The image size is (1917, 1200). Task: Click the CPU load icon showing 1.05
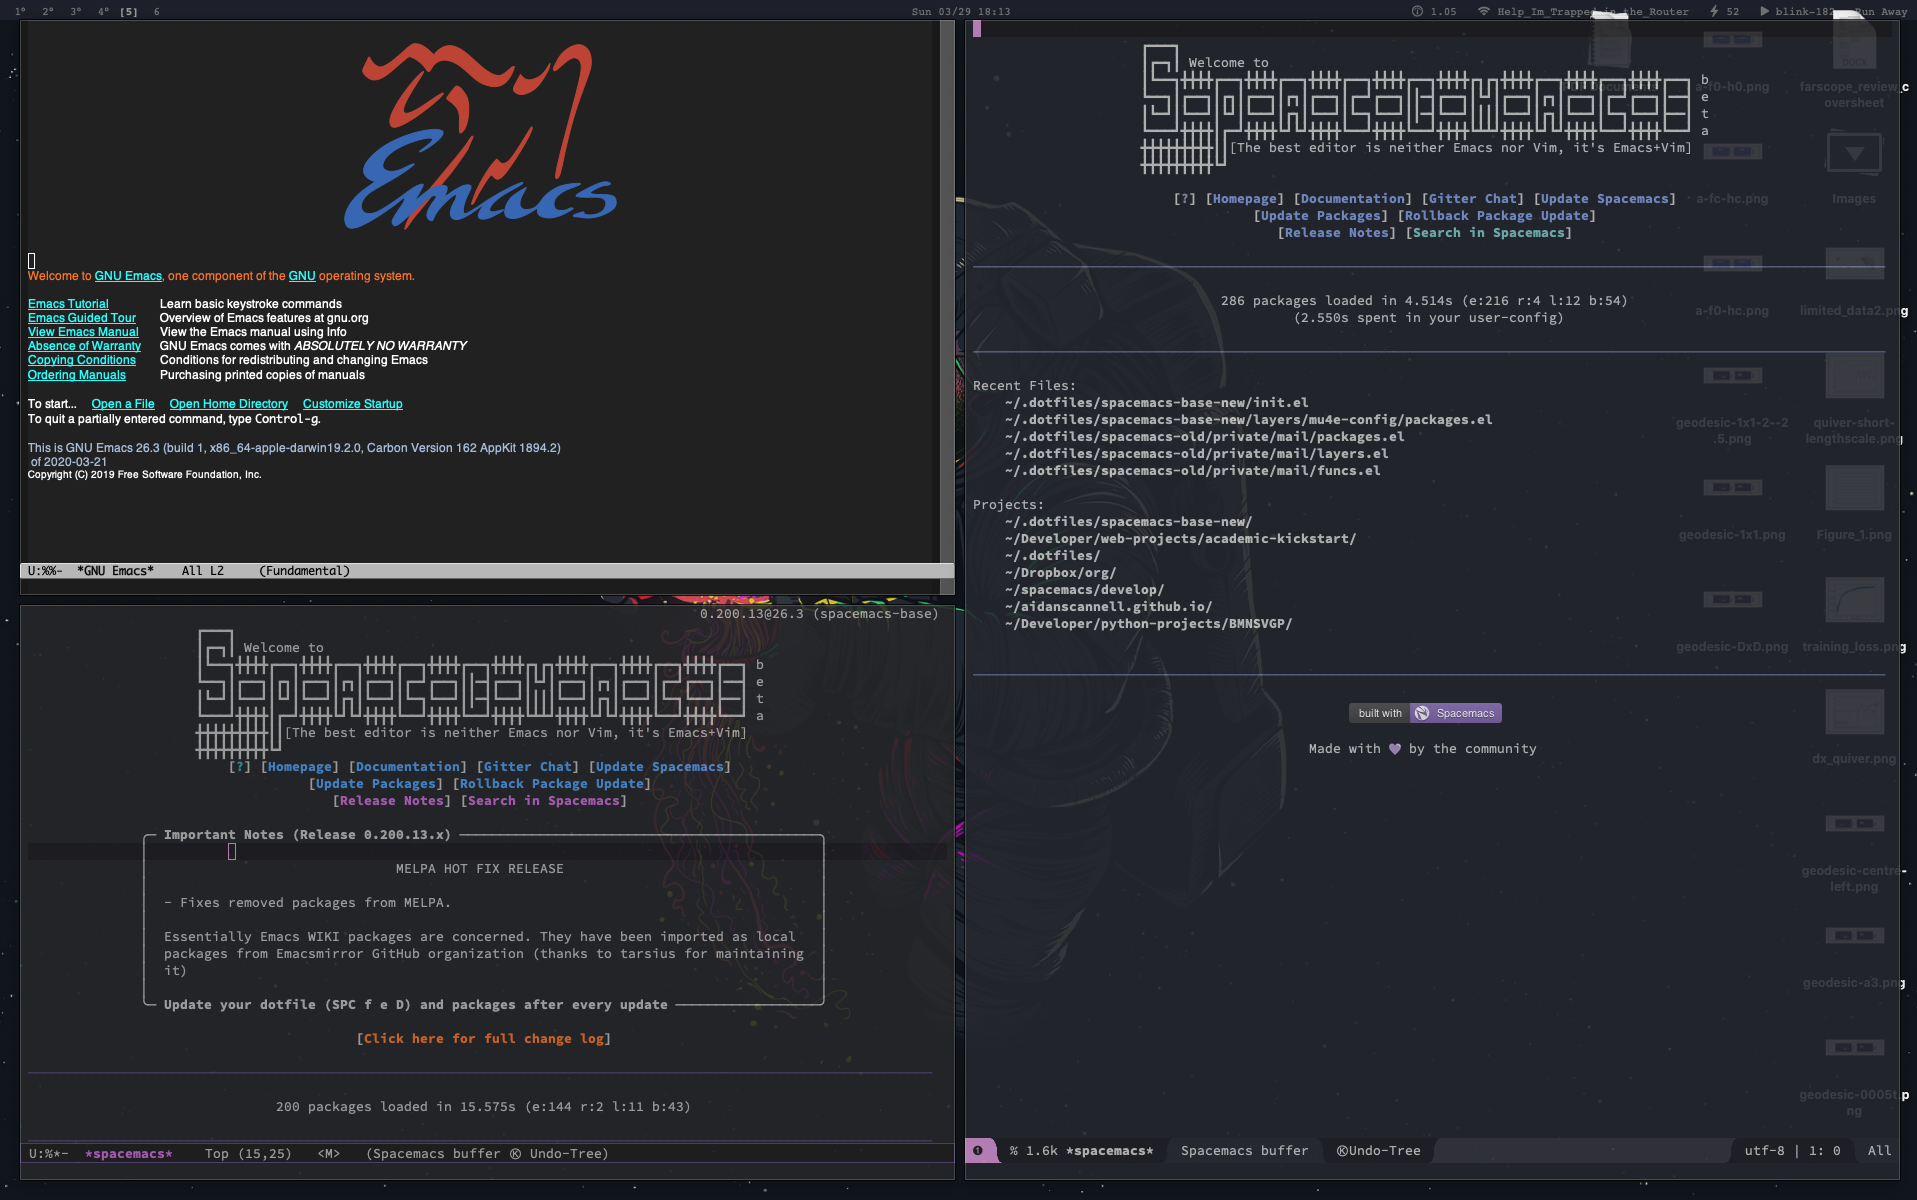click(x=1417, y=12)
